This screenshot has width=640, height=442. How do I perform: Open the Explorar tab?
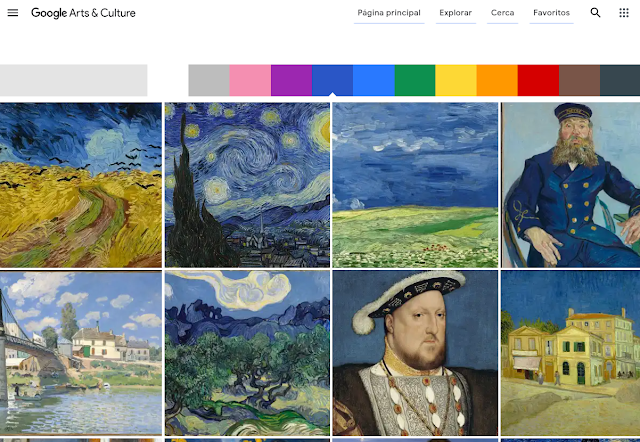[456, 13]
